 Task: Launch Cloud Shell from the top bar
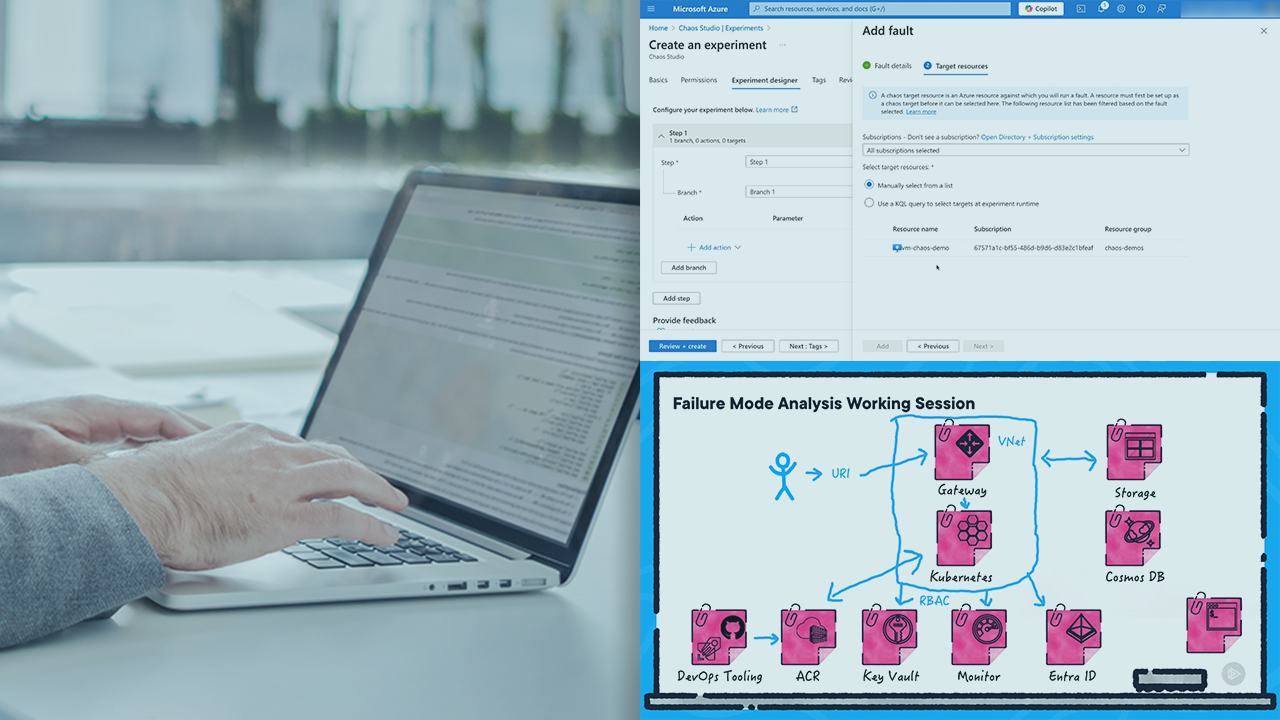point(1081,9)
